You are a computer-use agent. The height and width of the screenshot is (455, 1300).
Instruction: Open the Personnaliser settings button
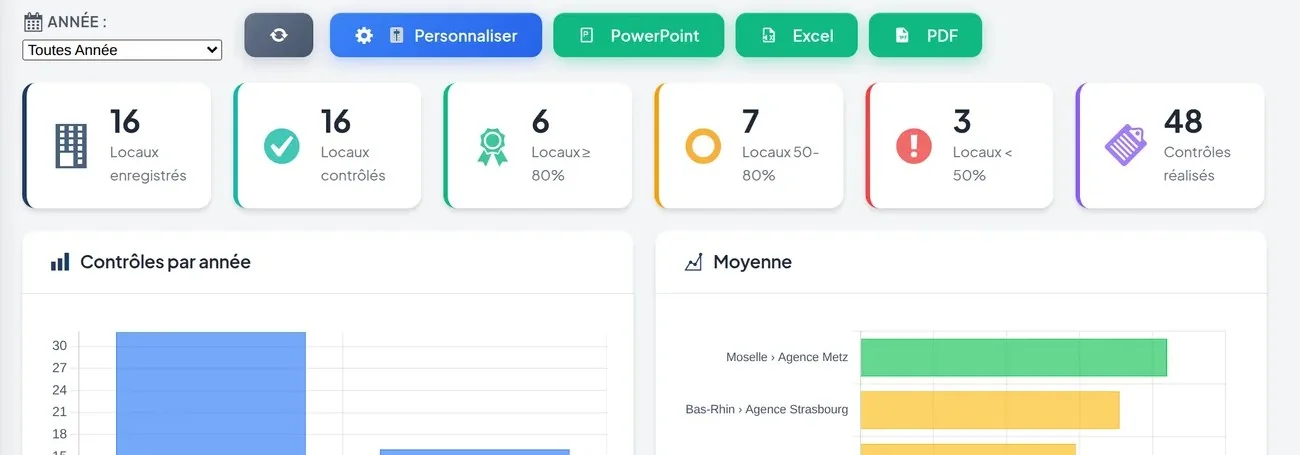pyautogui.click(x=436, y=35)
